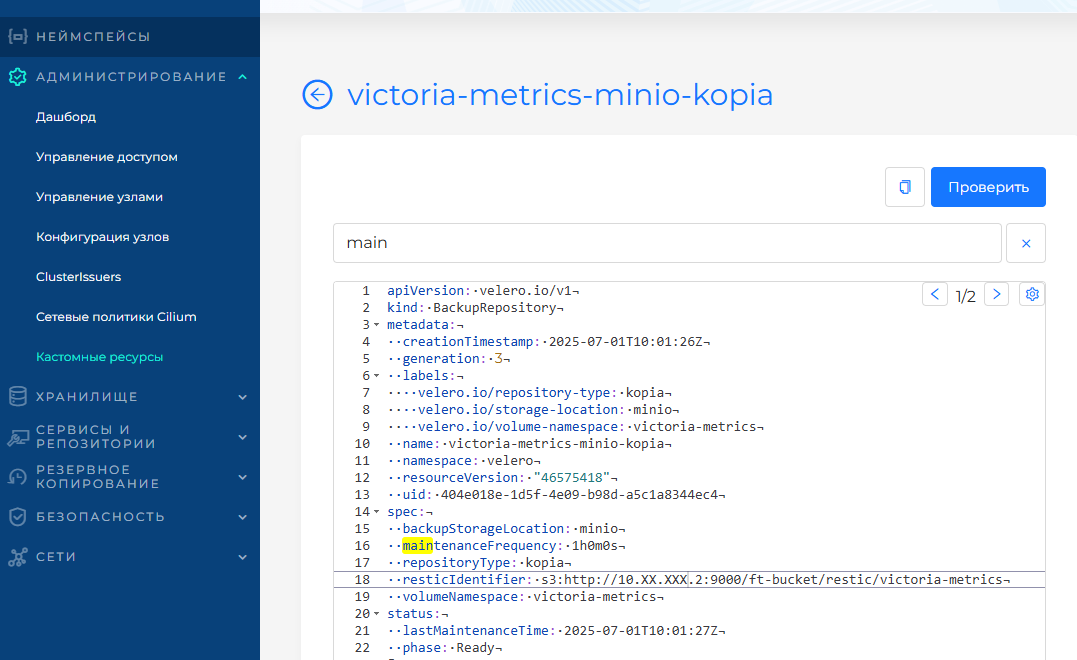The height and width of the screenshot is (660, 1077).
Task: Click the Хранилище database icon
Action: point(17,397)
